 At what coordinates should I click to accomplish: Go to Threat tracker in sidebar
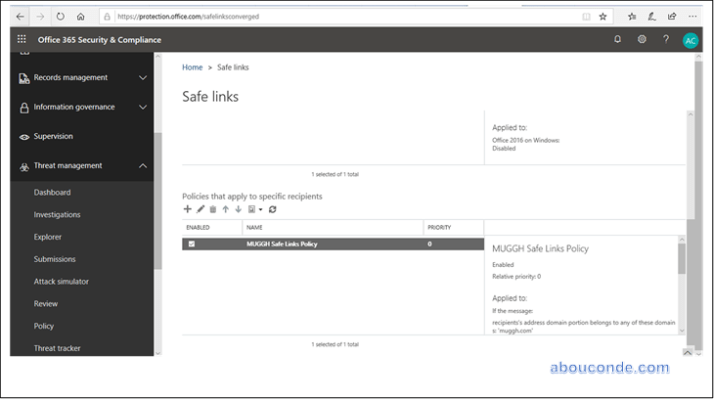(56, 348)
